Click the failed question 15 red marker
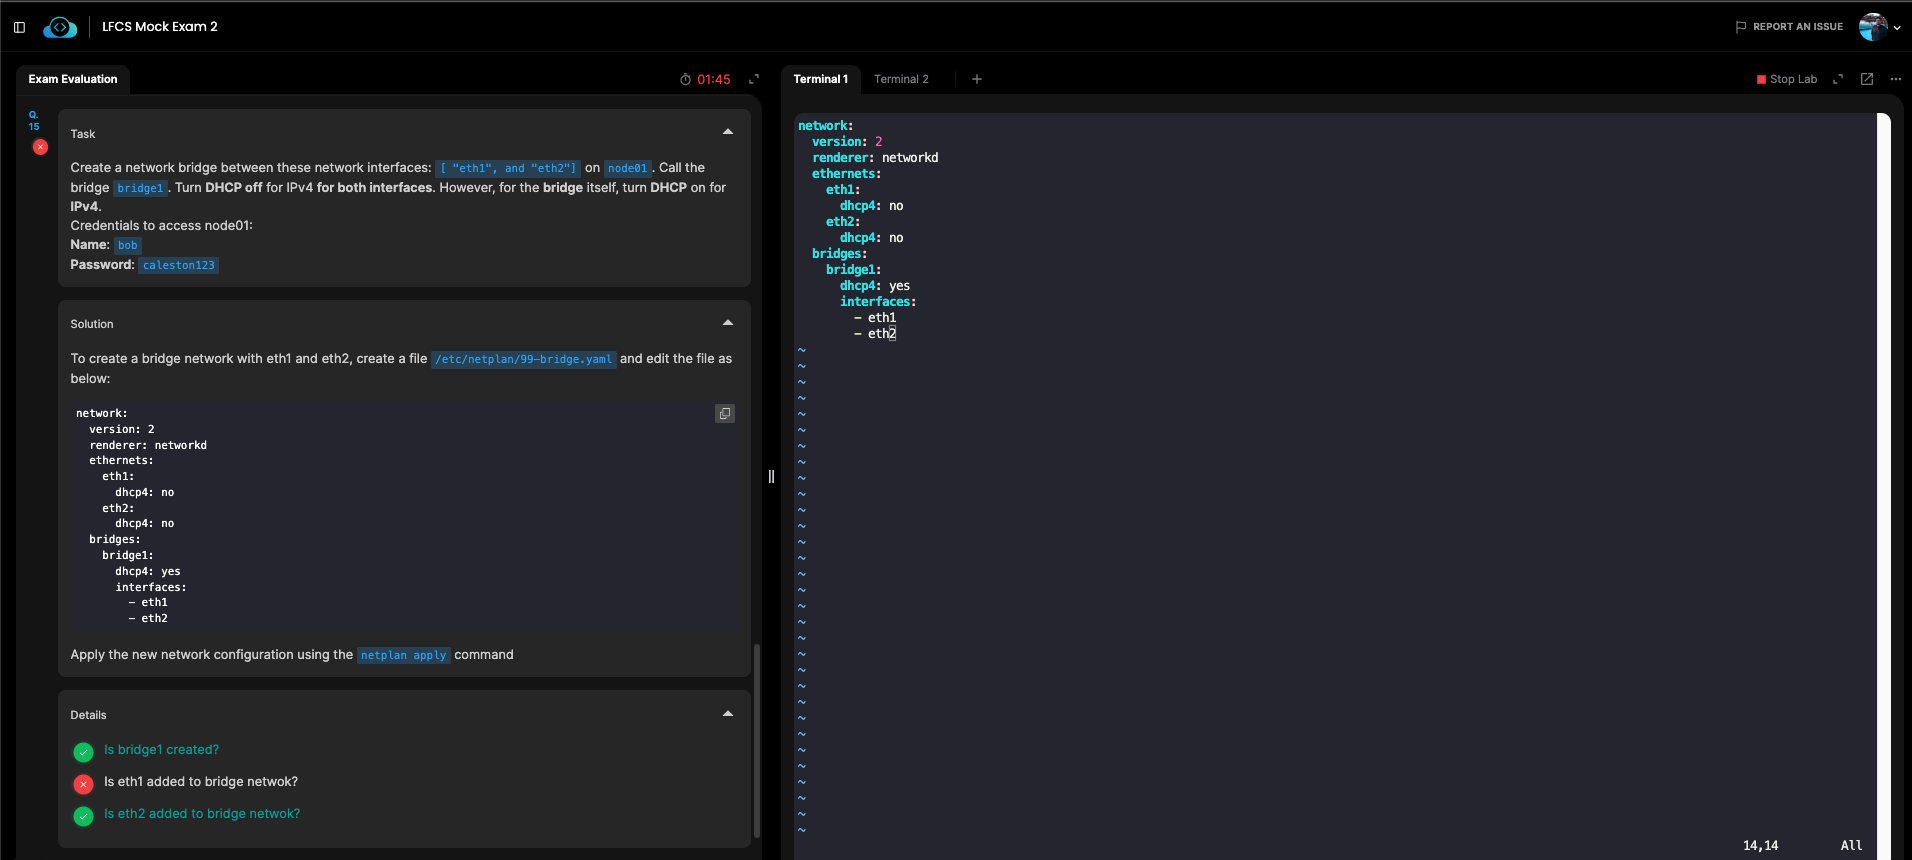This screenshot has height=860, width=1912. click(40, 147)
